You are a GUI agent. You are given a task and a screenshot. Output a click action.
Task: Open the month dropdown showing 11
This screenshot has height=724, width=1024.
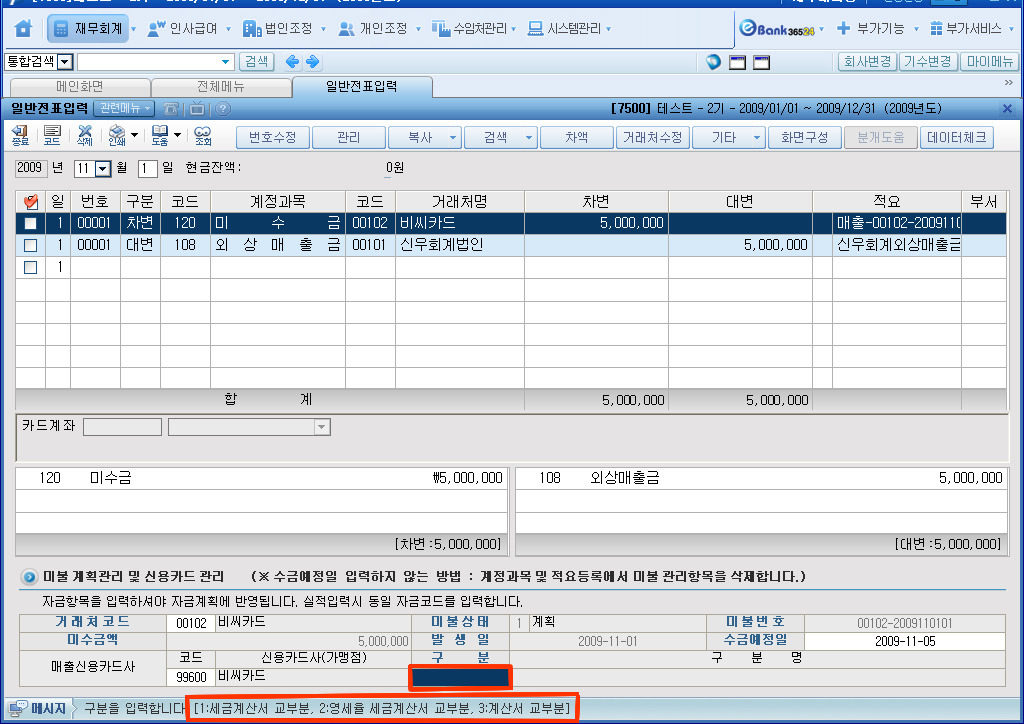pos(102,168)
